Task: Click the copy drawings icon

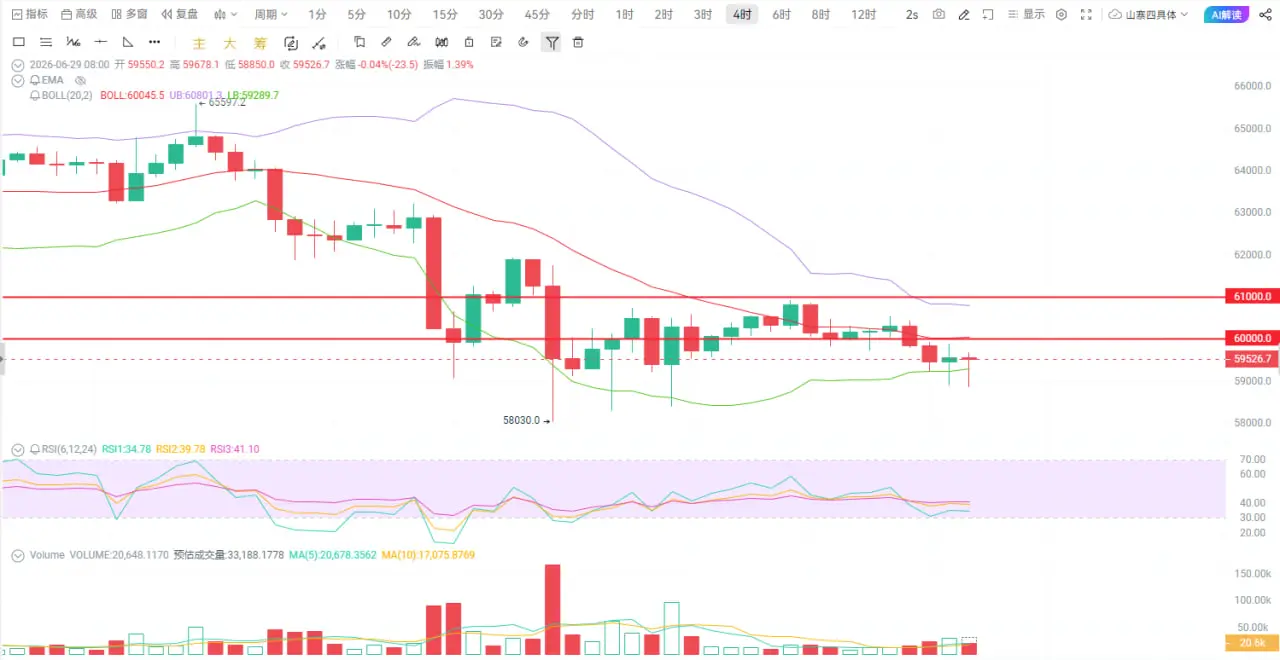Action: point(360,42)
